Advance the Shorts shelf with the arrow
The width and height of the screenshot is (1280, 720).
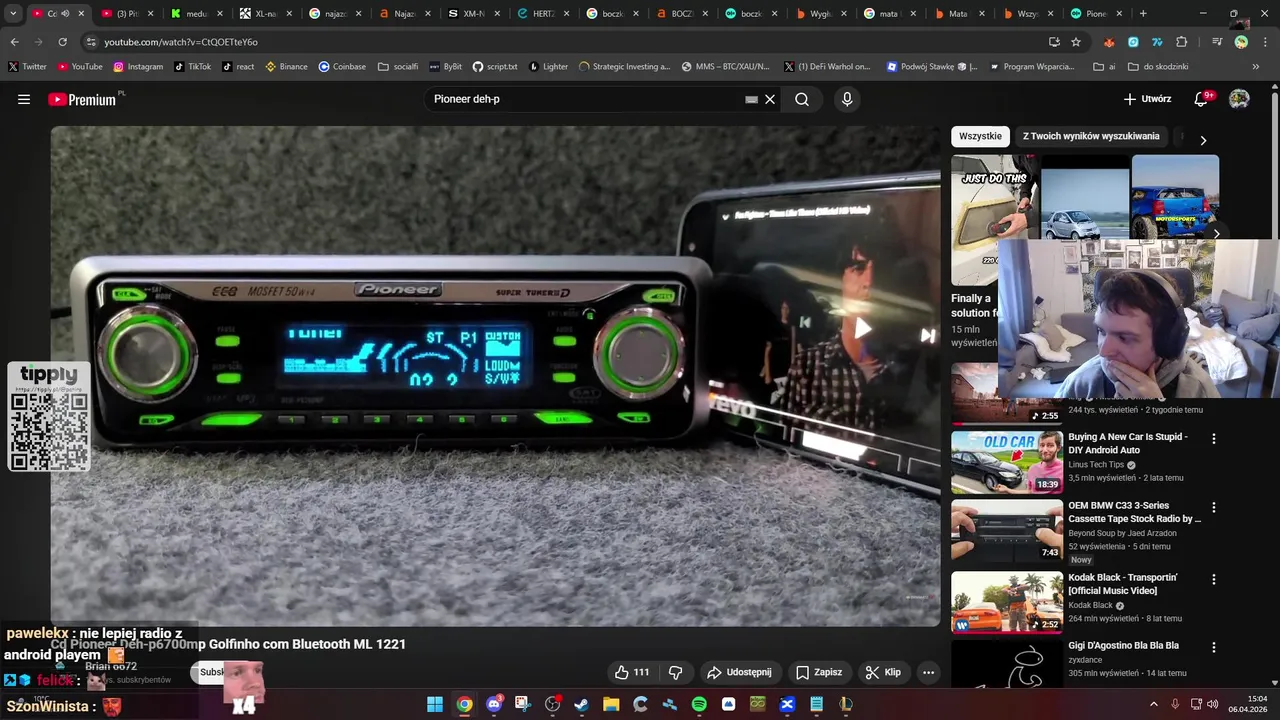[x=1216, y=234]
